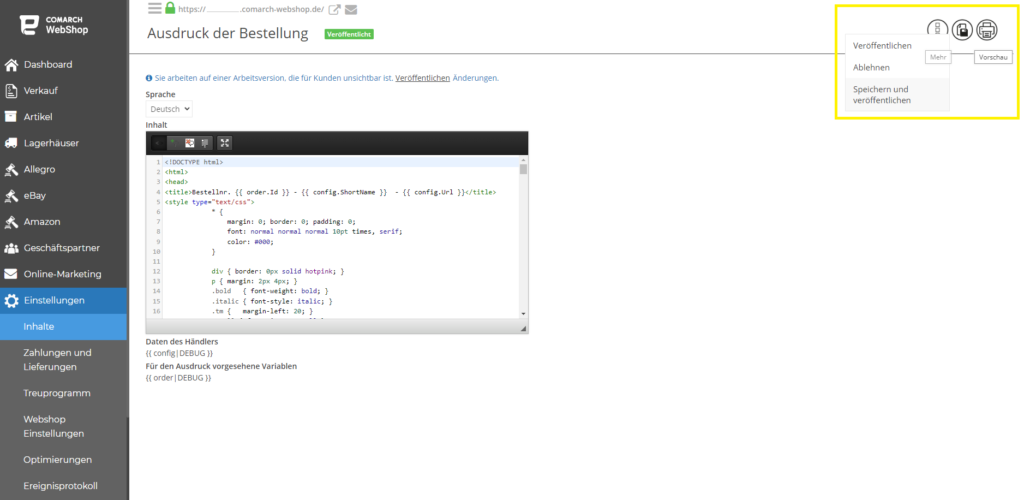Screen dimensions: 1024x500
Task: Click the '{{ config|DEBUG }}' text
Action: tap(179, 353)
